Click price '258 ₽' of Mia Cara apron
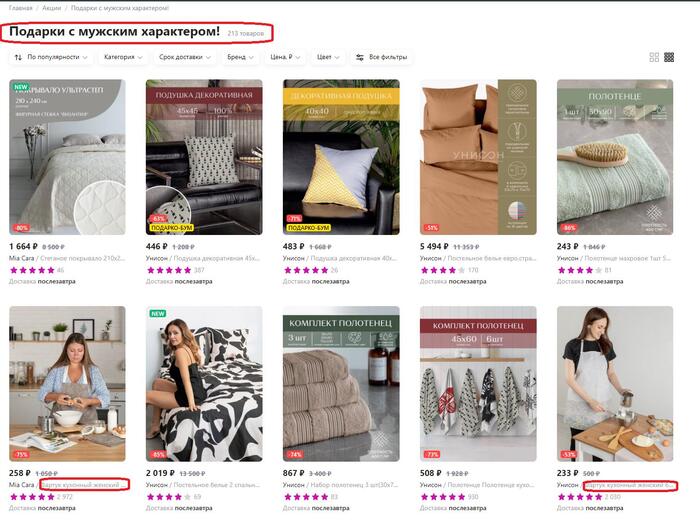Viewport: 700px width, 524px height. (x=20, y=473)
